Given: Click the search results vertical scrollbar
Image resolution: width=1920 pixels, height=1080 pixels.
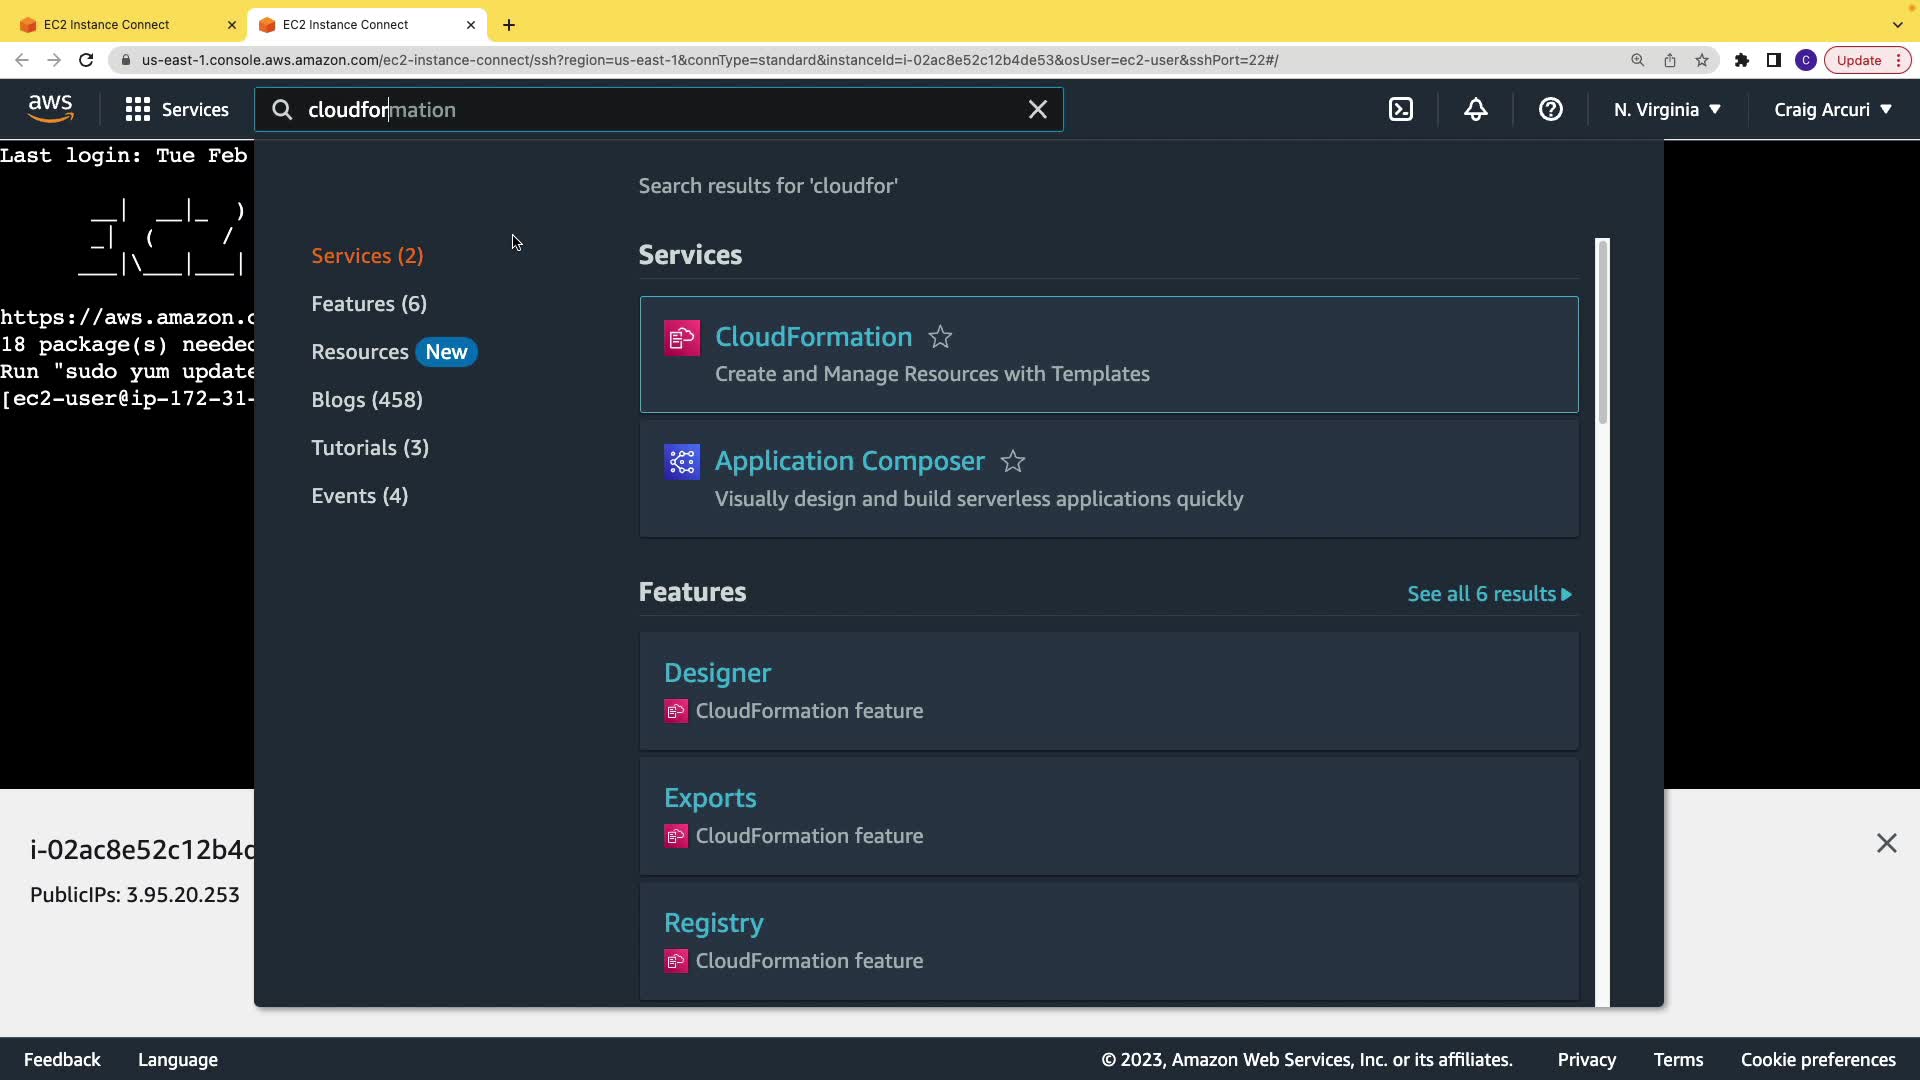Looking at the screenshot, I should pos(1602,332).
